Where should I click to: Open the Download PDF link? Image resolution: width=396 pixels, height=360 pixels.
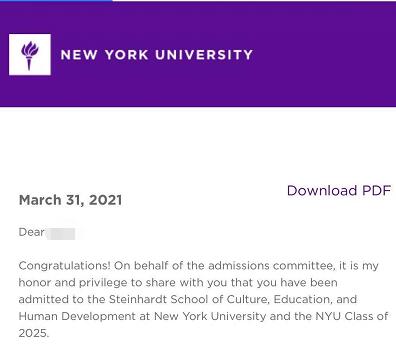[x=339, y=191]
